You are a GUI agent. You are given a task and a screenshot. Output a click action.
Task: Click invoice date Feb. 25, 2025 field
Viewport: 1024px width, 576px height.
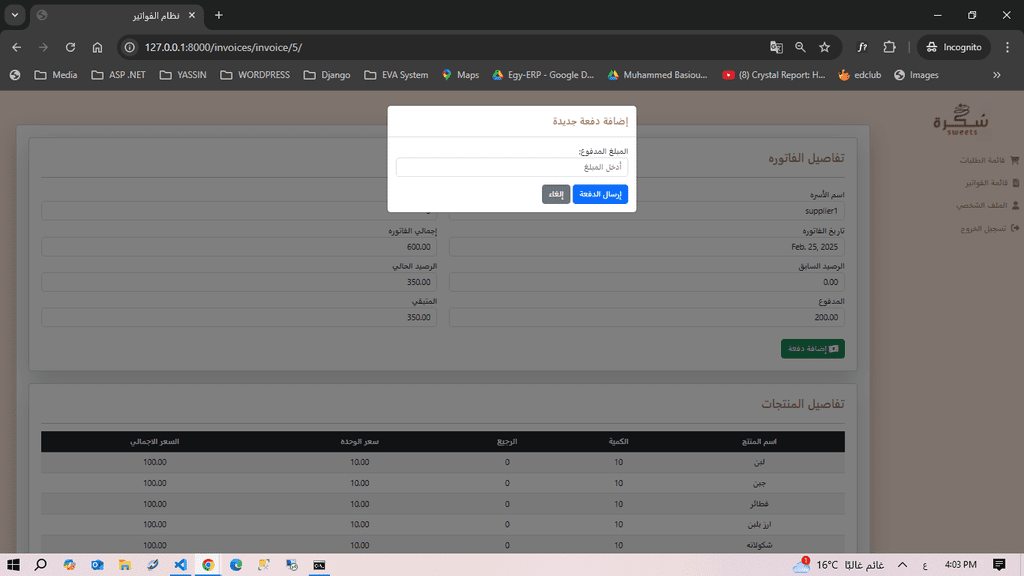pos(647,247)
